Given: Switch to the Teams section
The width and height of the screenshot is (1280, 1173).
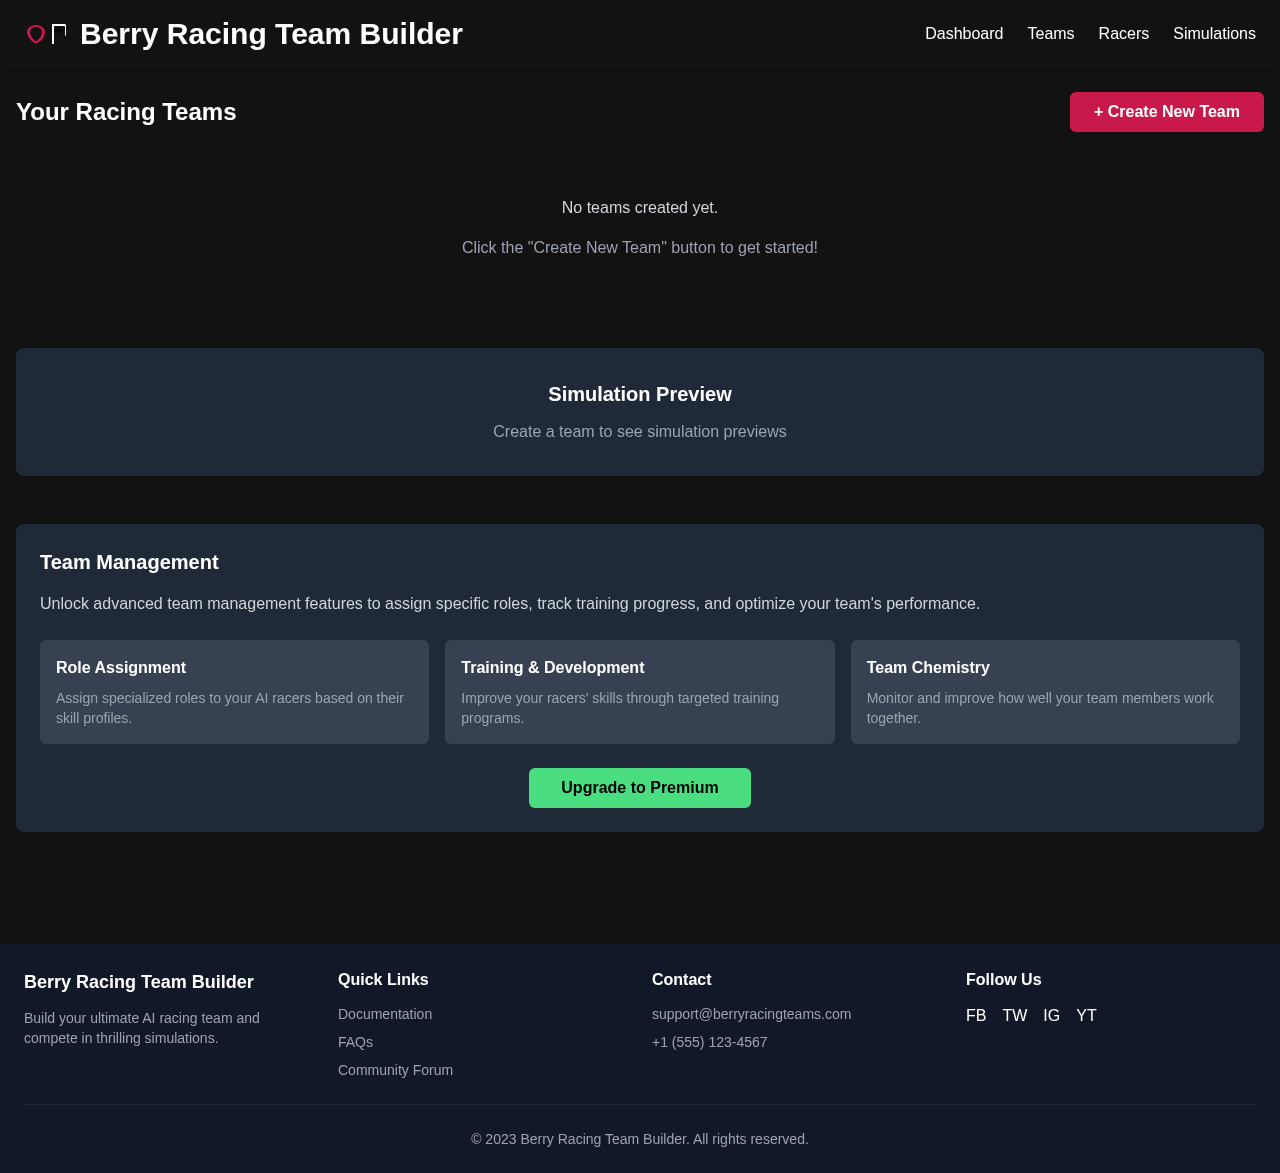Looking at the screenshot, I should pyautogui.click(x=1050, y=31).
